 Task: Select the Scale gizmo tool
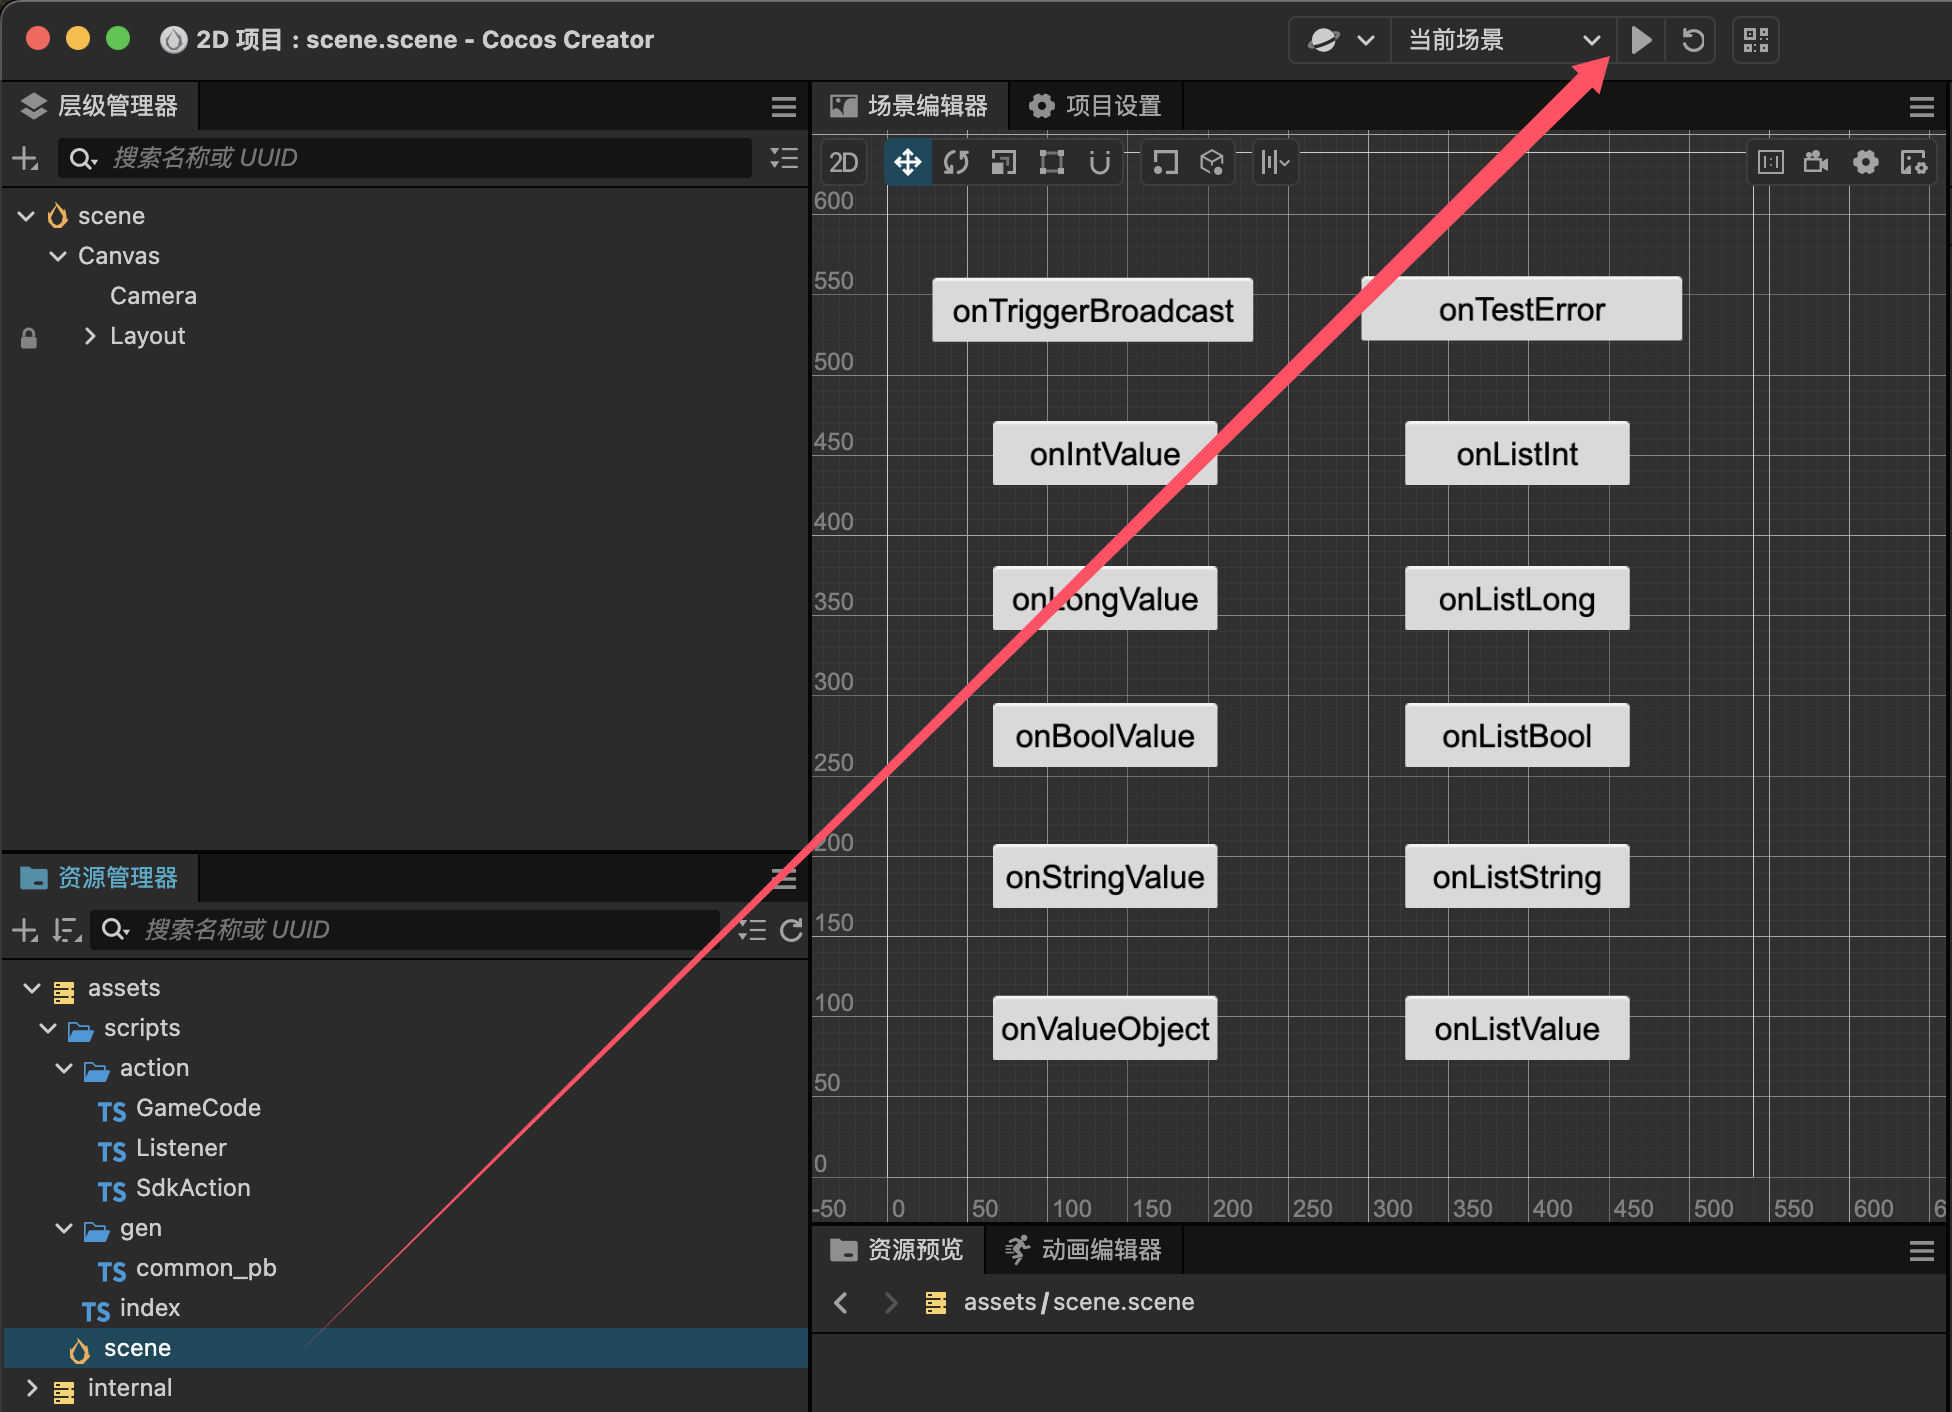pos(1003,162)
